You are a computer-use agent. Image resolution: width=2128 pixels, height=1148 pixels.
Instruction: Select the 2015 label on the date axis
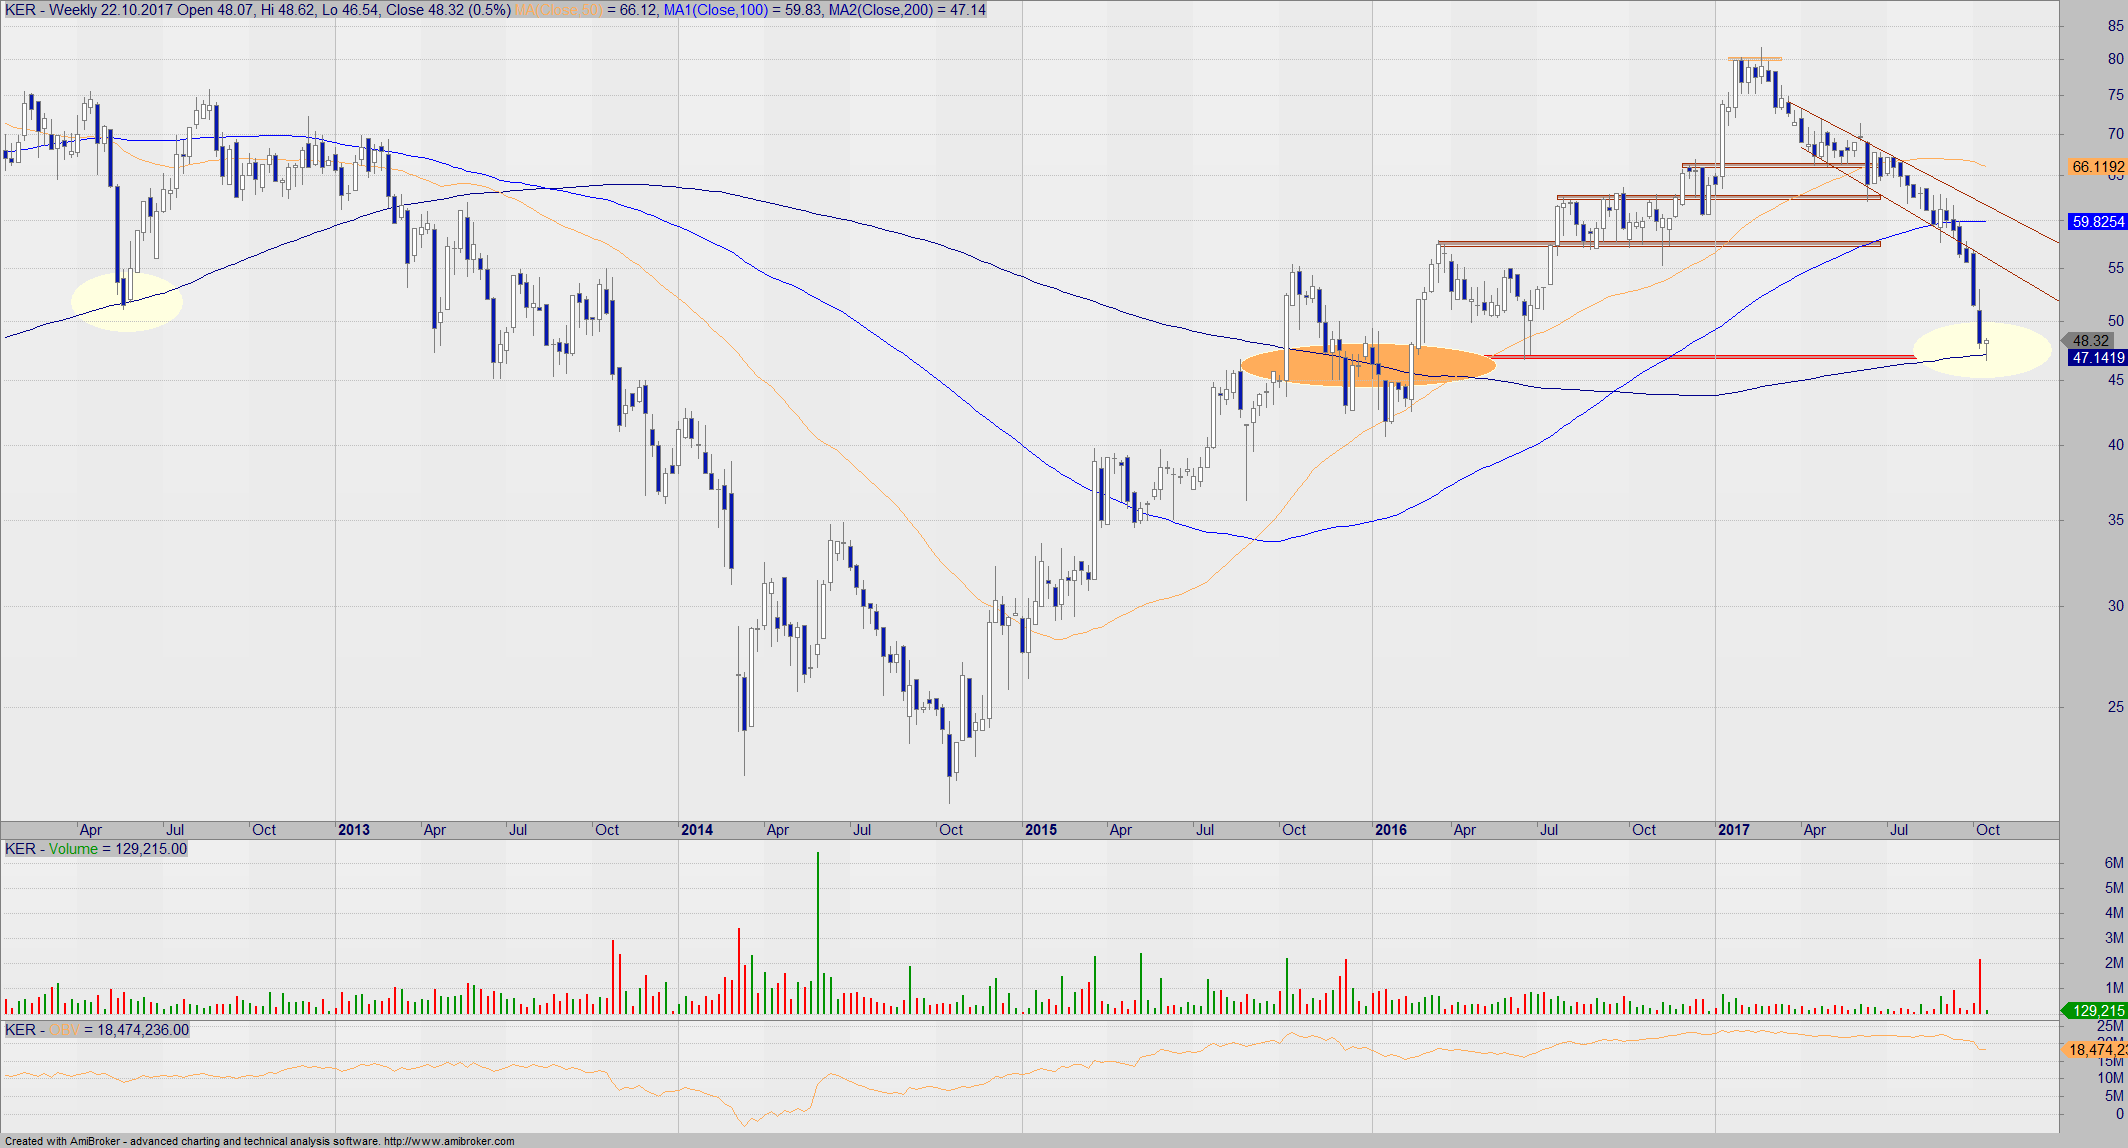tap(1040, 830)
